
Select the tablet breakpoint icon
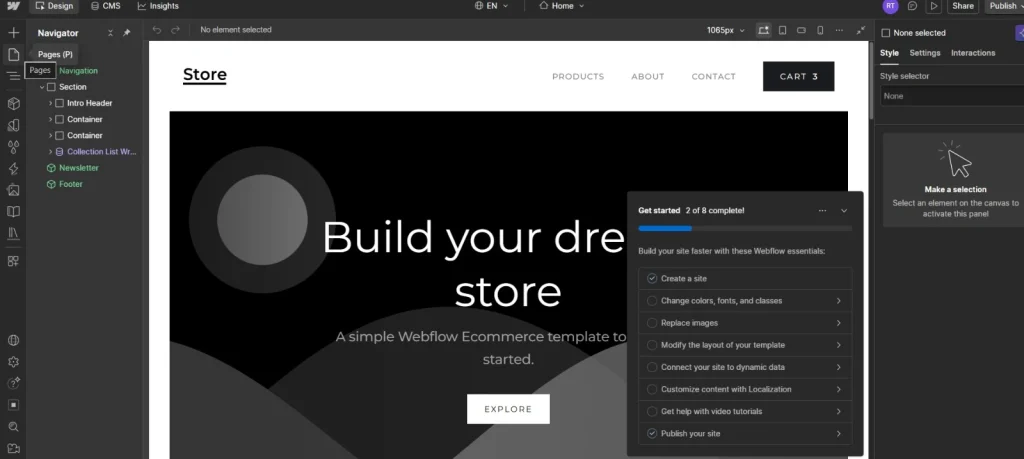[x=782, y=30]
